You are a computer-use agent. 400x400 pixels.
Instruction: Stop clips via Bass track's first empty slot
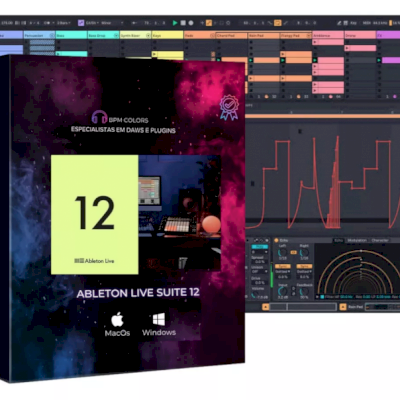click(58, 42)
